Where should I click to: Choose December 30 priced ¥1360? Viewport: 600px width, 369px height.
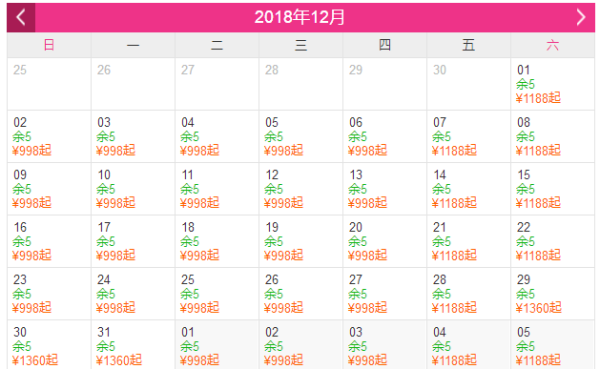(x=49, y=345)
